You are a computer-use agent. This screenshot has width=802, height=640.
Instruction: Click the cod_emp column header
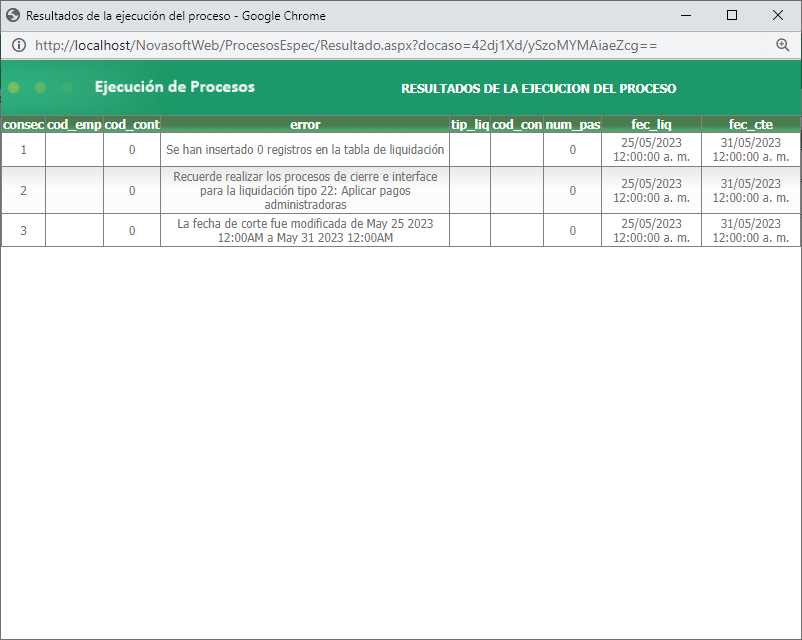pyautogui.click(x=74, y=124)
